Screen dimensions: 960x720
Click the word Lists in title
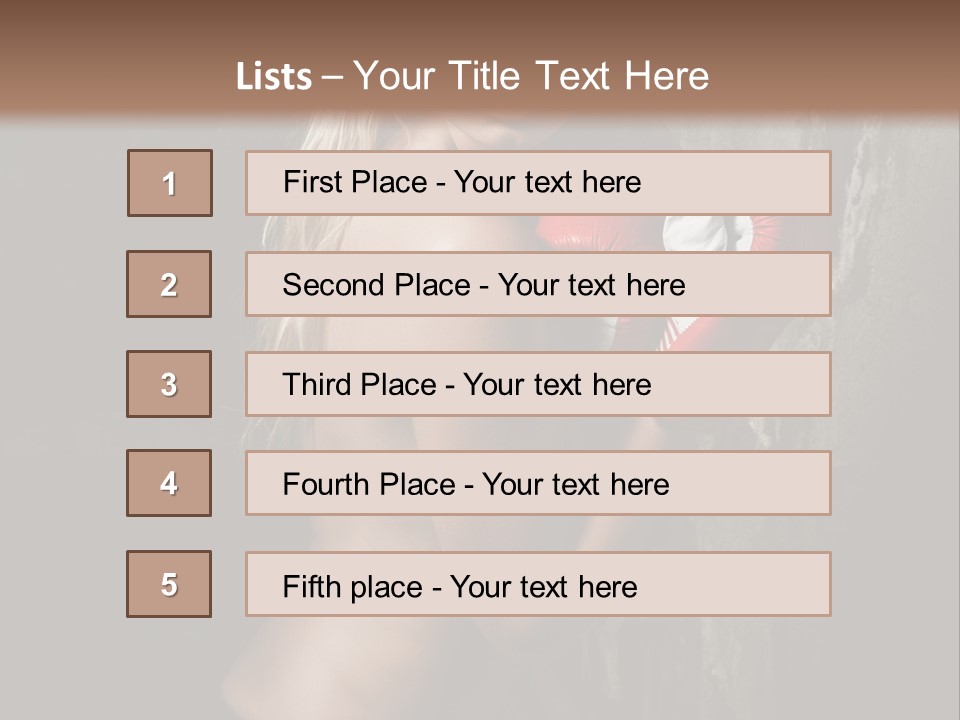(x=274, y=77)
